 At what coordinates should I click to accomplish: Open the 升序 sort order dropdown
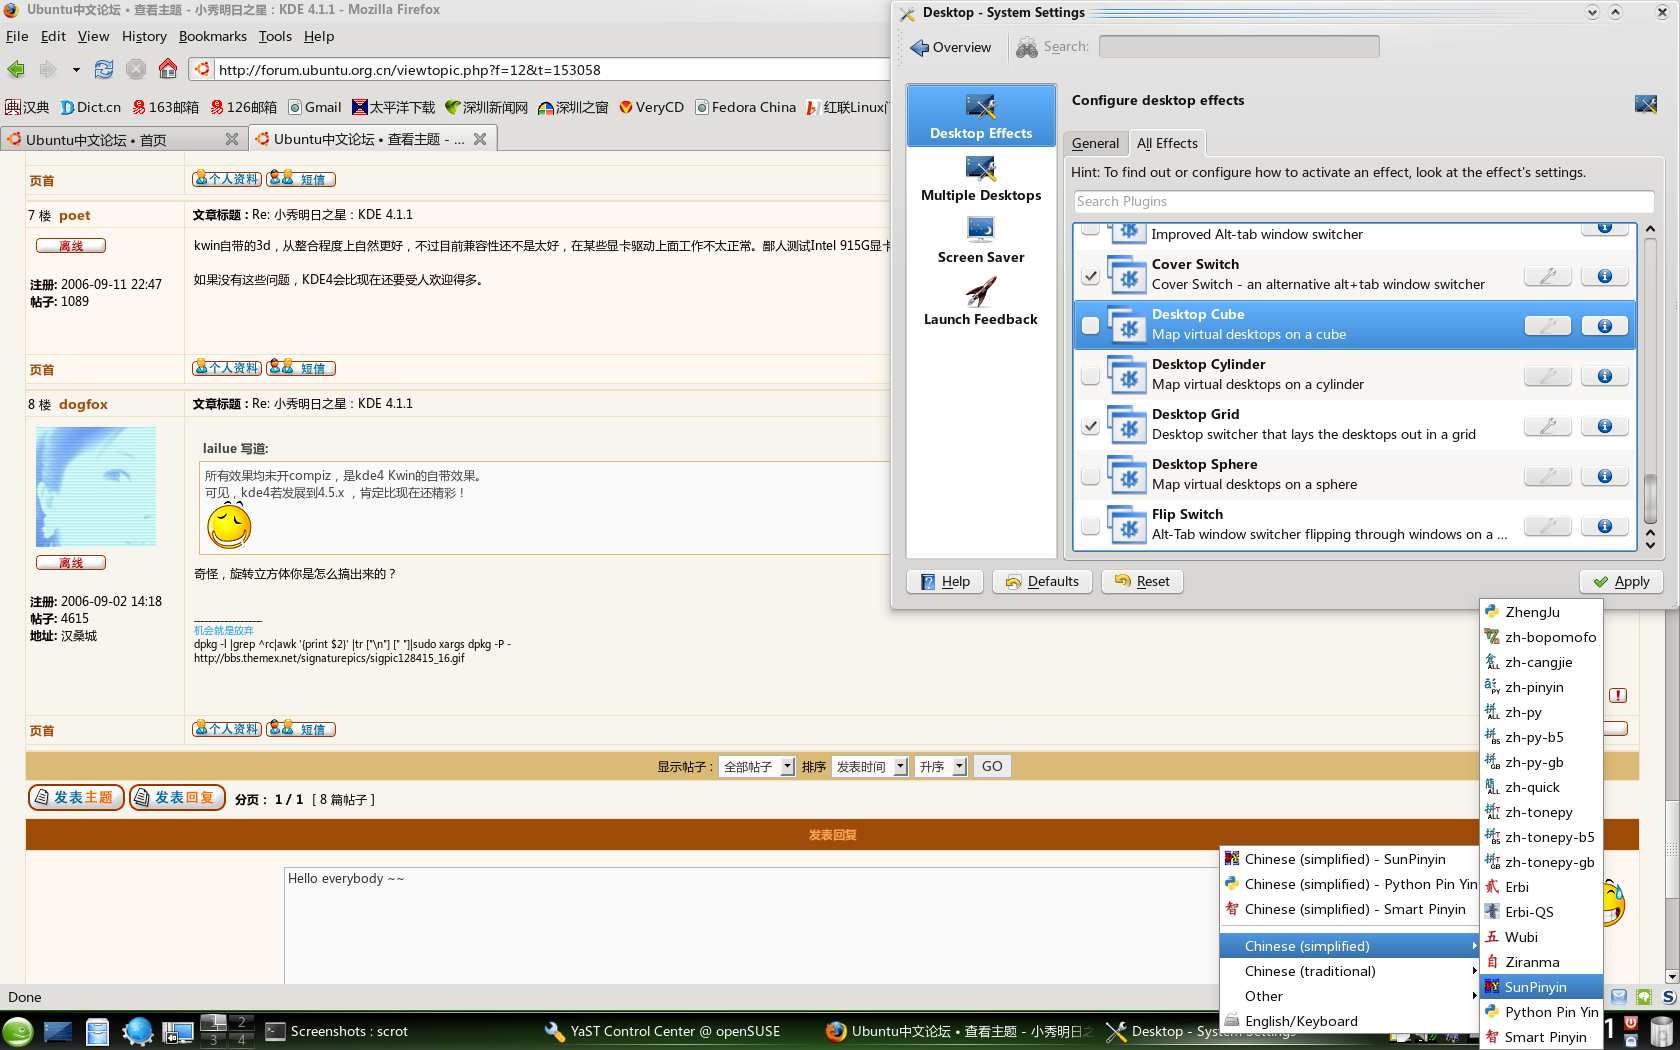click(942, 767)
